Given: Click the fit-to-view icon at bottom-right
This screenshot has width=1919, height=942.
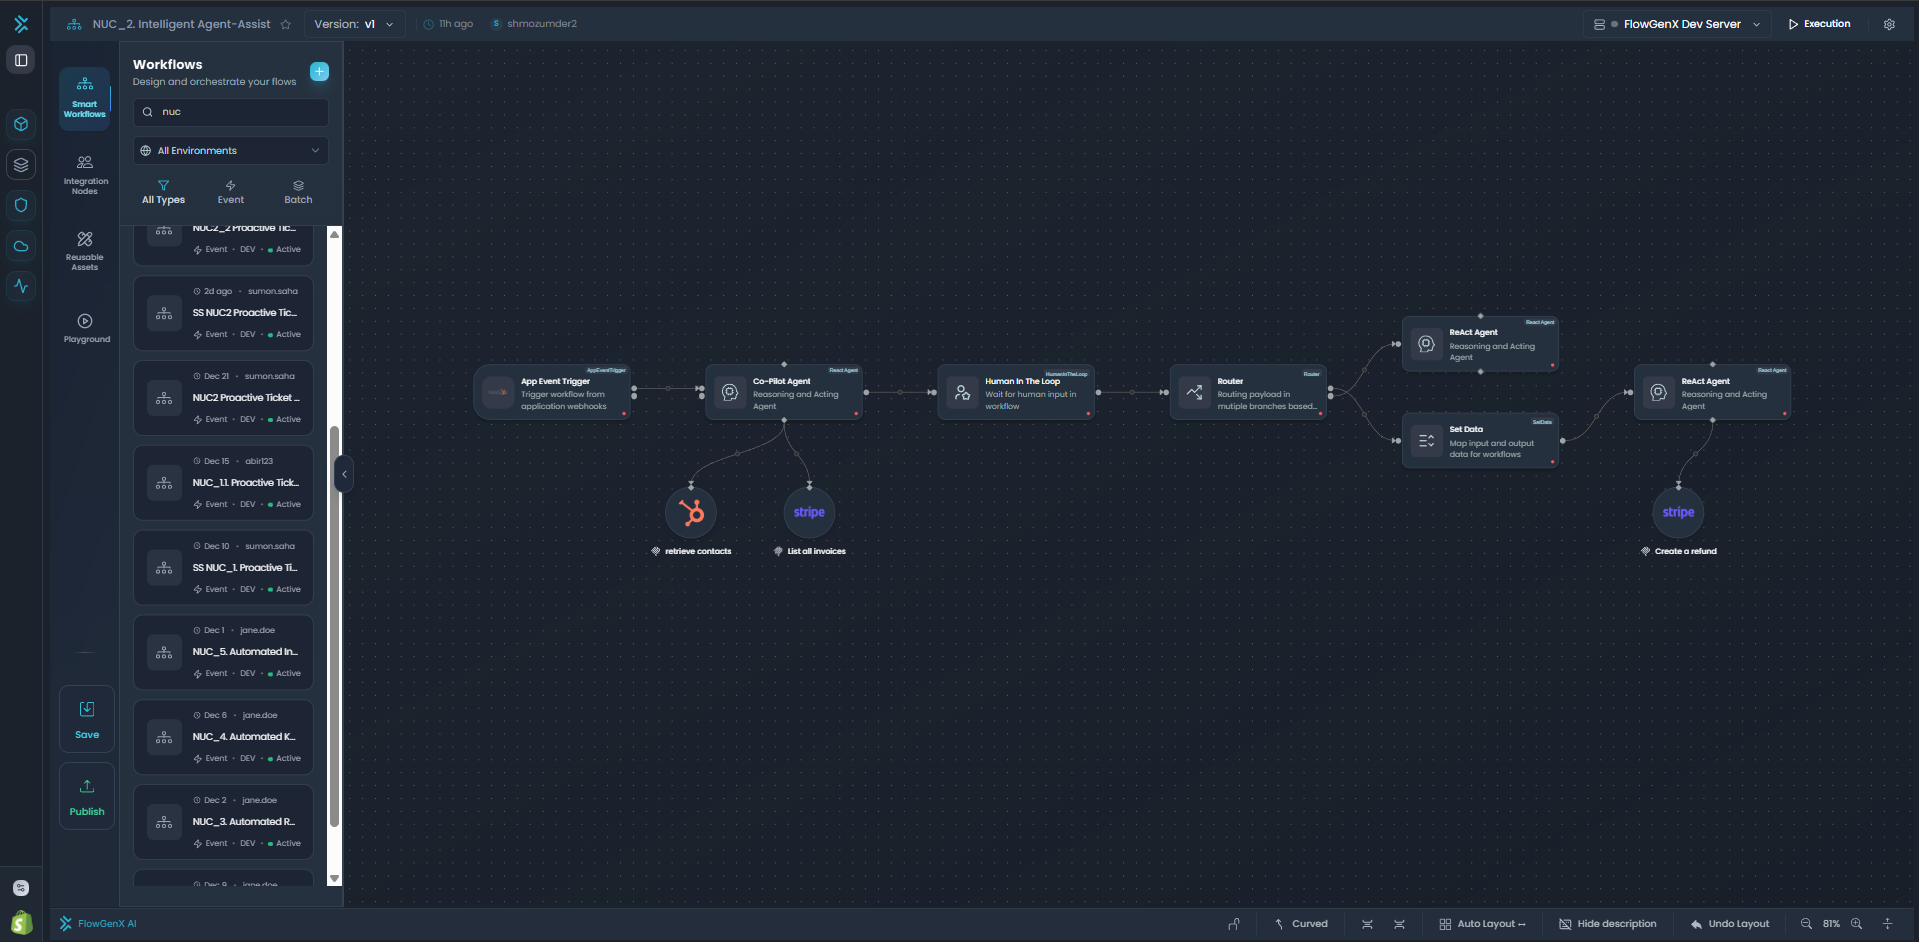Looking at the screenshot, I should 1888,924.
